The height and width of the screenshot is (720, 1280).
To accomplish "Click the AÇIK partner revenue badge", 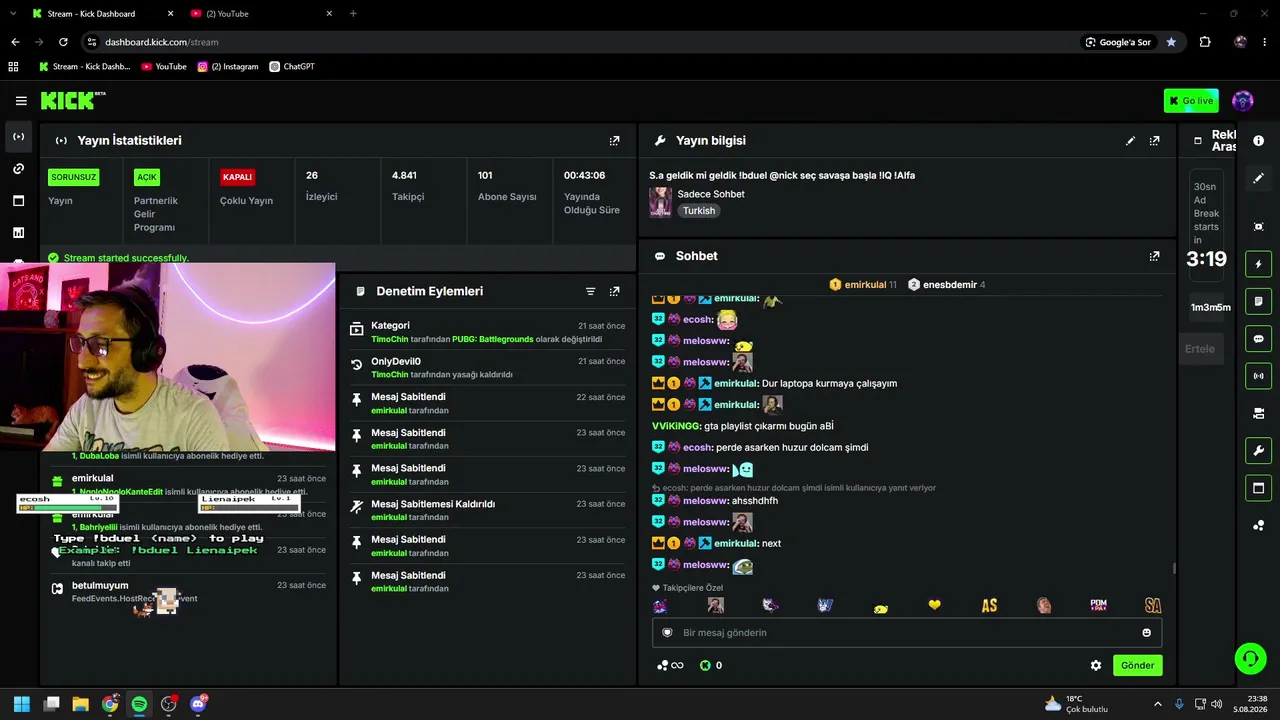I will [x=147, y=177].
